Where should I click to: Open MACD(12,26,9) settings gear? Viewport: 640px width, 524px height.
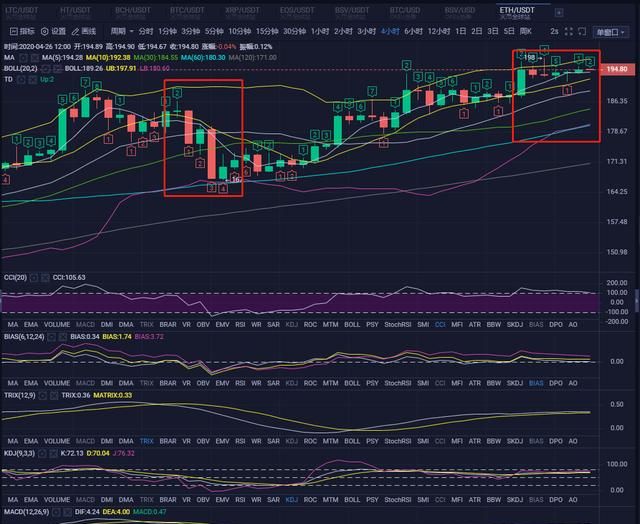coord(56,512)
